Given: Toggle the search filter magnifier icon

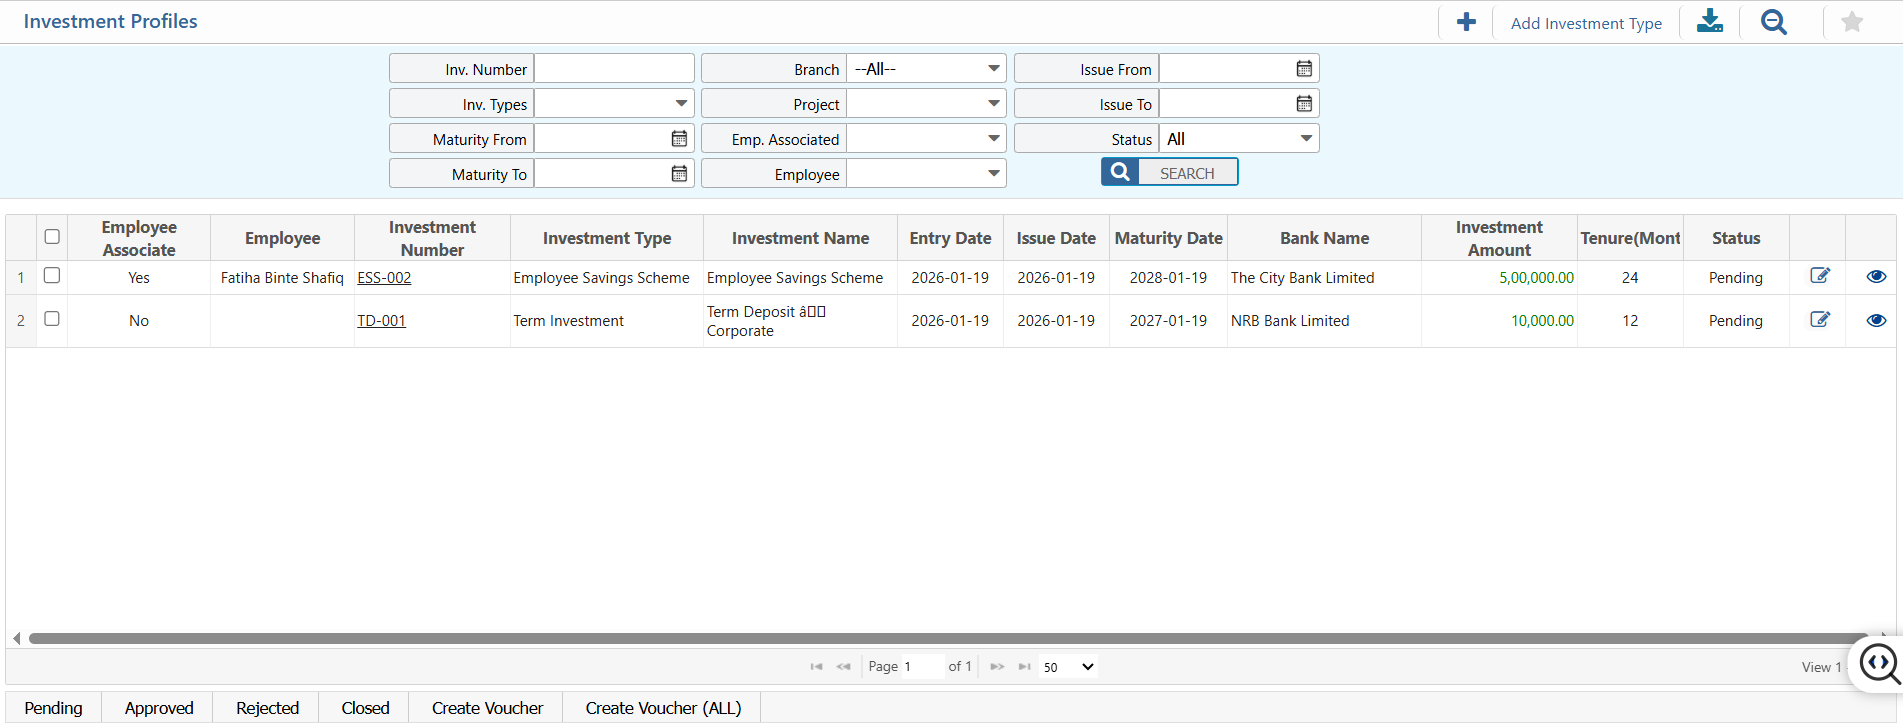Looking at the screenshot, I should pos(1773,22).
